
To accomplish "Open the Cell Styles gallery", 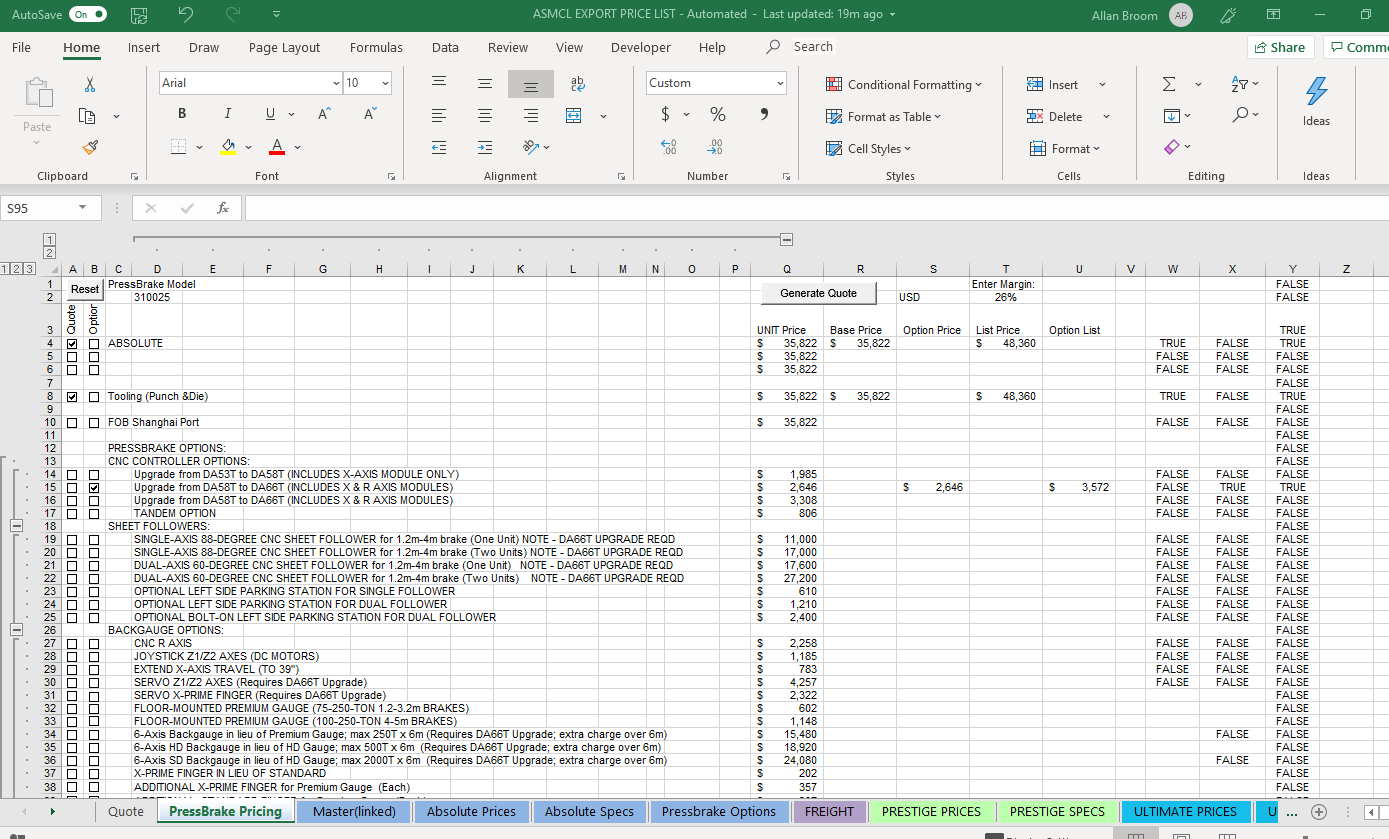I will (868, 149).
